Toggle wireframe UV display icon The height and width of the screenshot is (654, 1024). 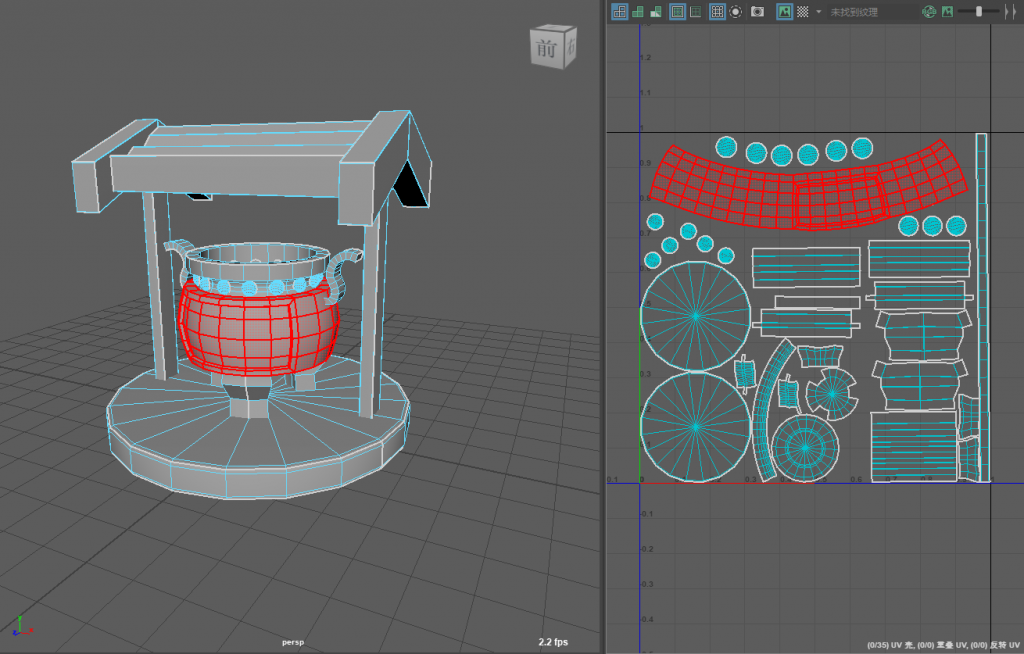619,11
